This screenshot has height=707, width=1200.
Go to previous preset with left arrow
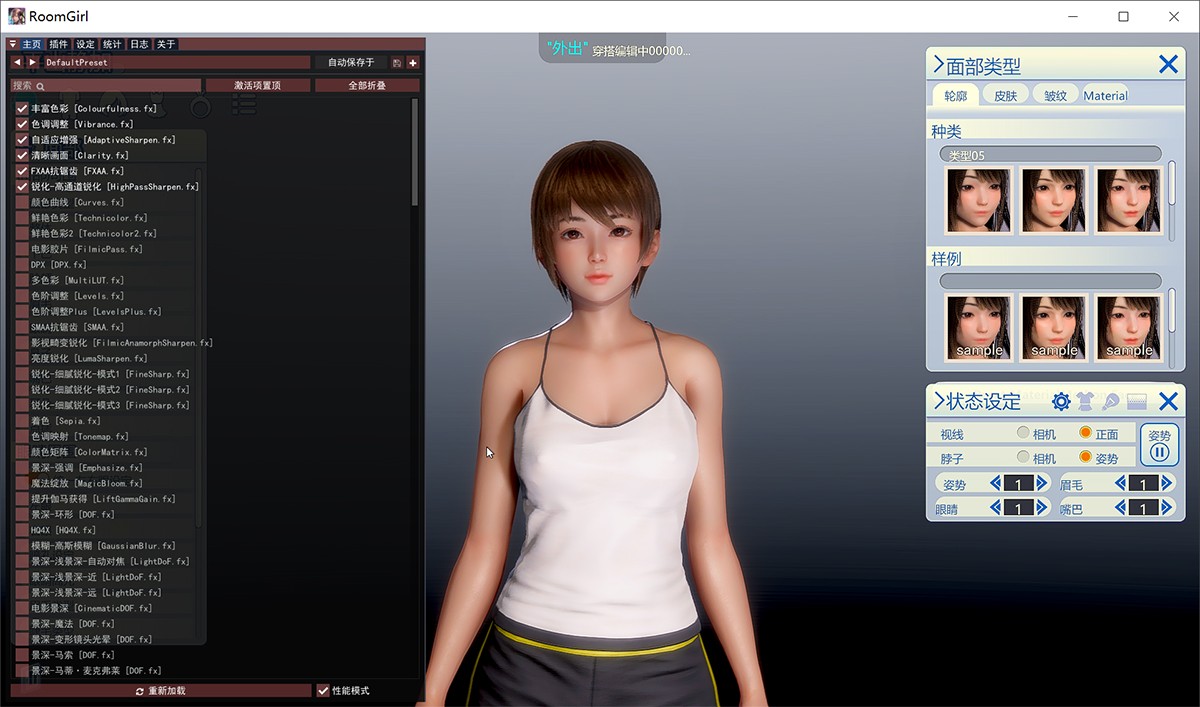click(17, 63)
